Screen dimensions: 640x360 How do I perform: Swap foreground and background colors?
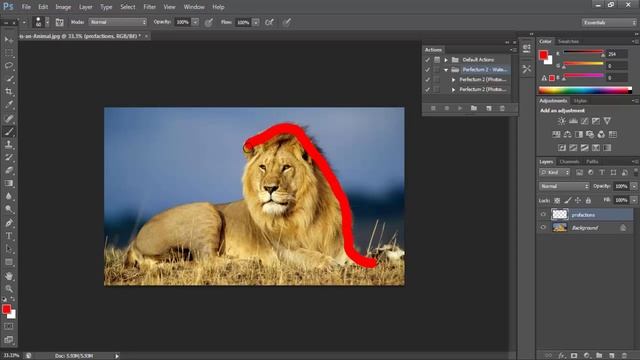(x=13, y=299)
